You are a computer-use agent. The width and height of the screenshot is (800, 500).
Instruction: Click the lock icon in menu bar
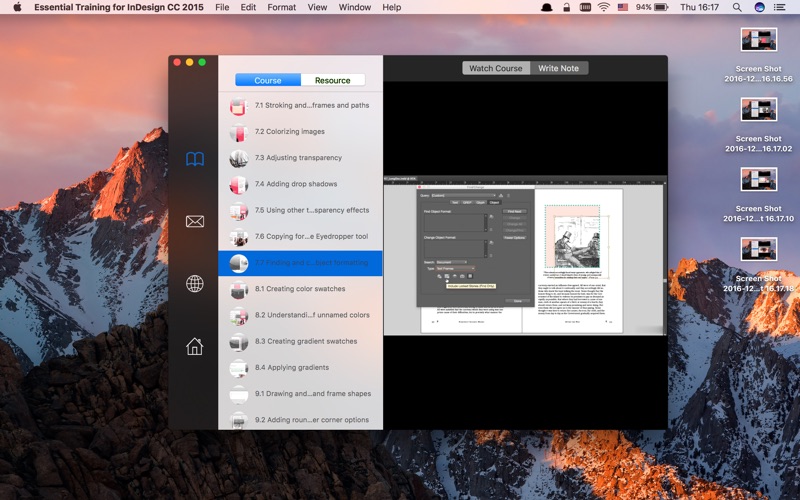click(x=566, y=7)
